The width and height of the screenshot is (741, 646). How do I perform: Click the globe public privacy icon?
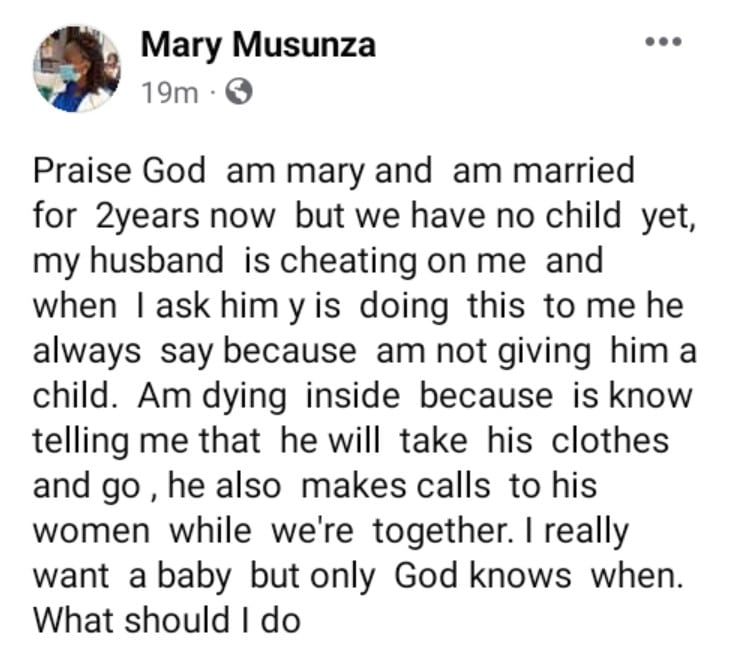[x=239, y=93]
